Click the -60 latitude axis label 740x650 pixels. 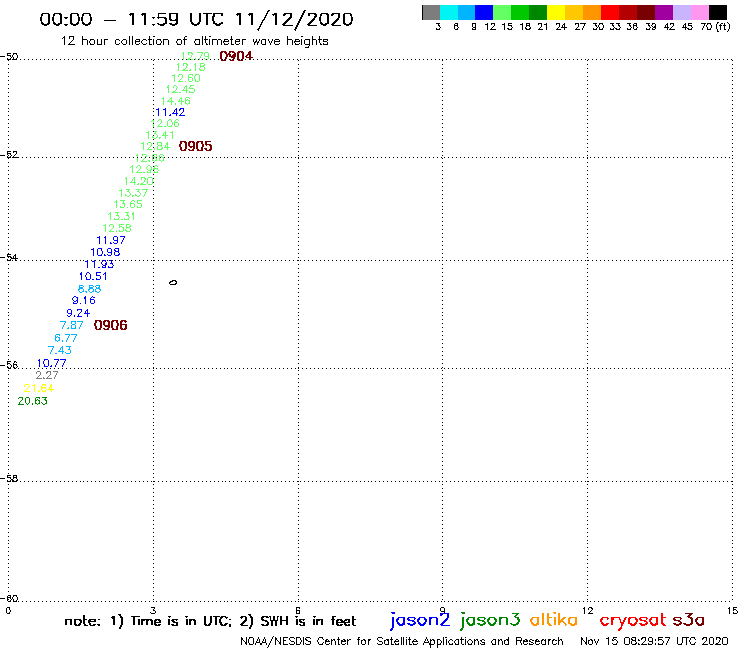[9, 599]
